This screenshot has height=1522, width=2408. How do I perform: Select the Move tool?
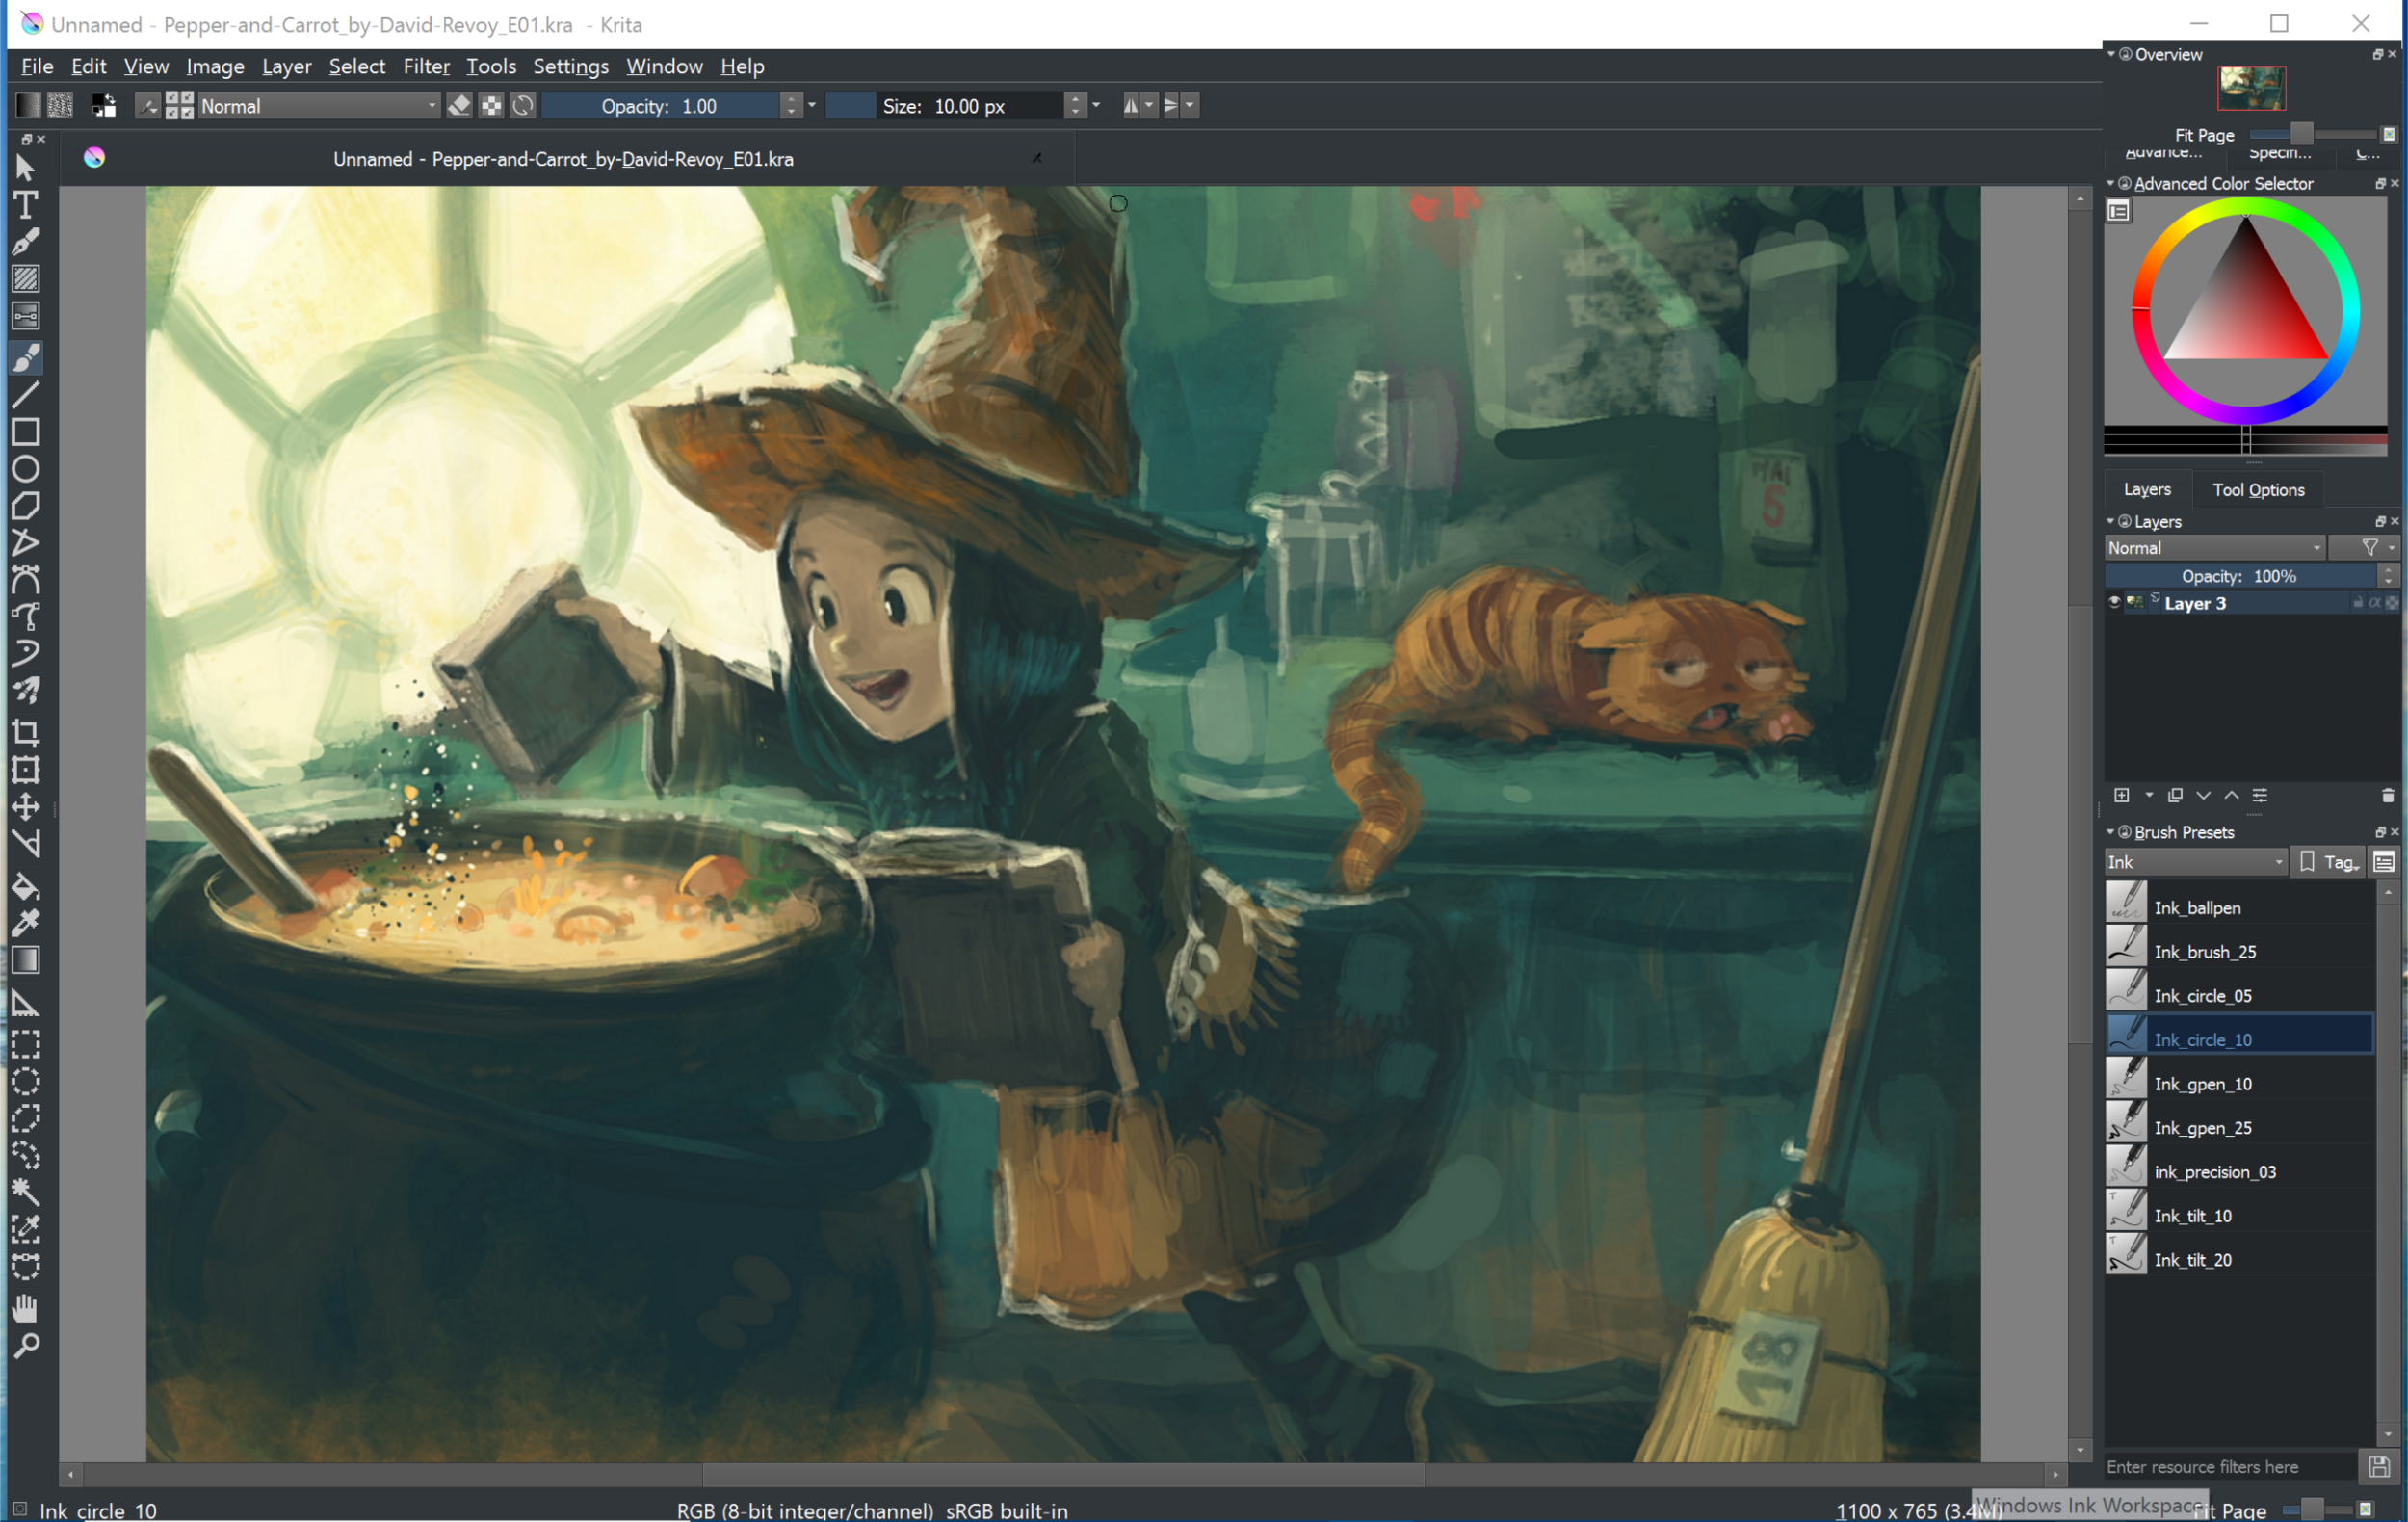25,807
